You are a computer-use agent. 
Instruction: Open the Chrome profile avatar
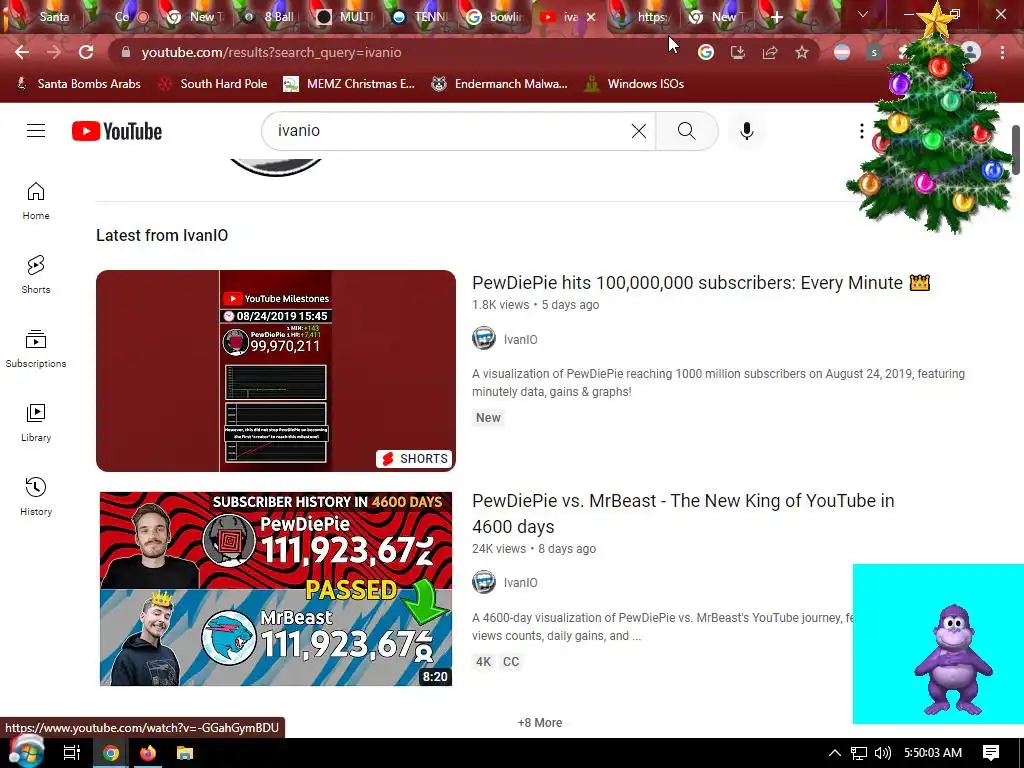click(x=971, y=52)
